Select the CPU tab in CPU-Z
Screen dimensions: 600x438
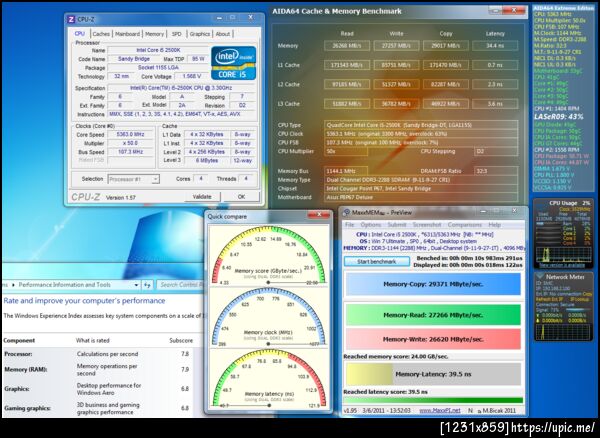pyautogui.click(x=80, y=34)
